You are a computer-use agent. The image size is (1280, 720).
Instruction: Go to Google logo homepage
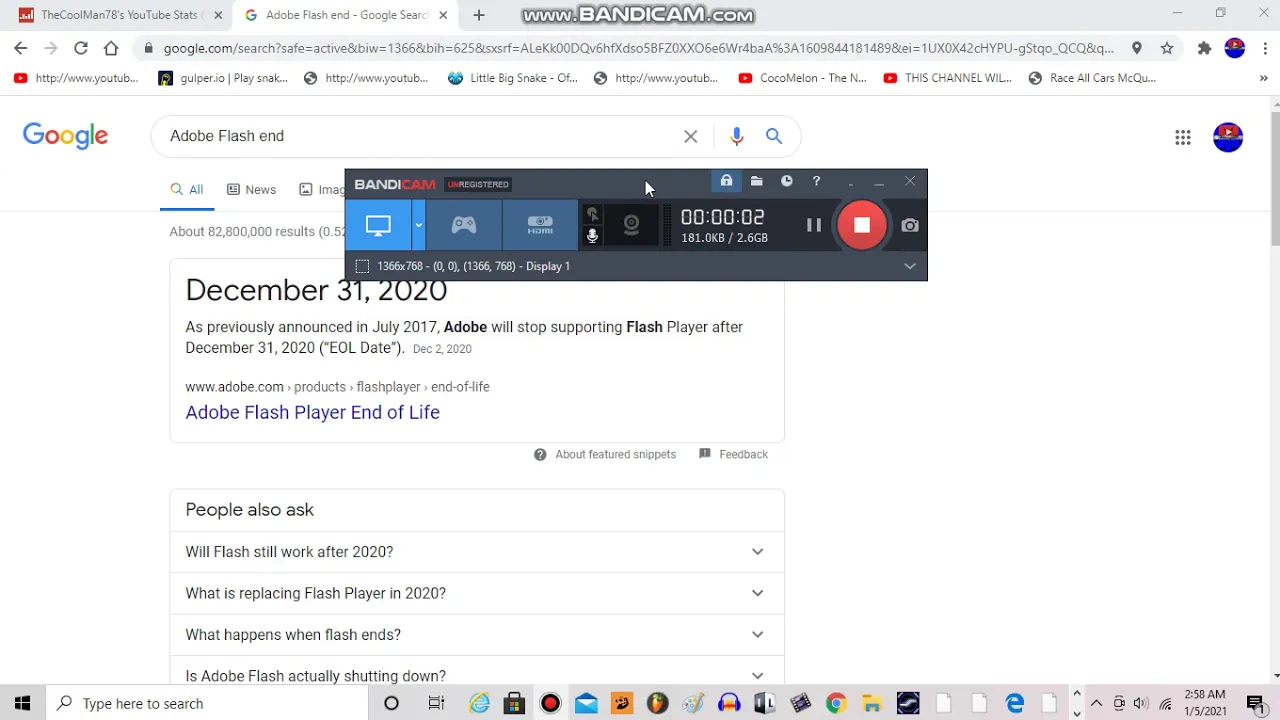[x=65, y=136]
